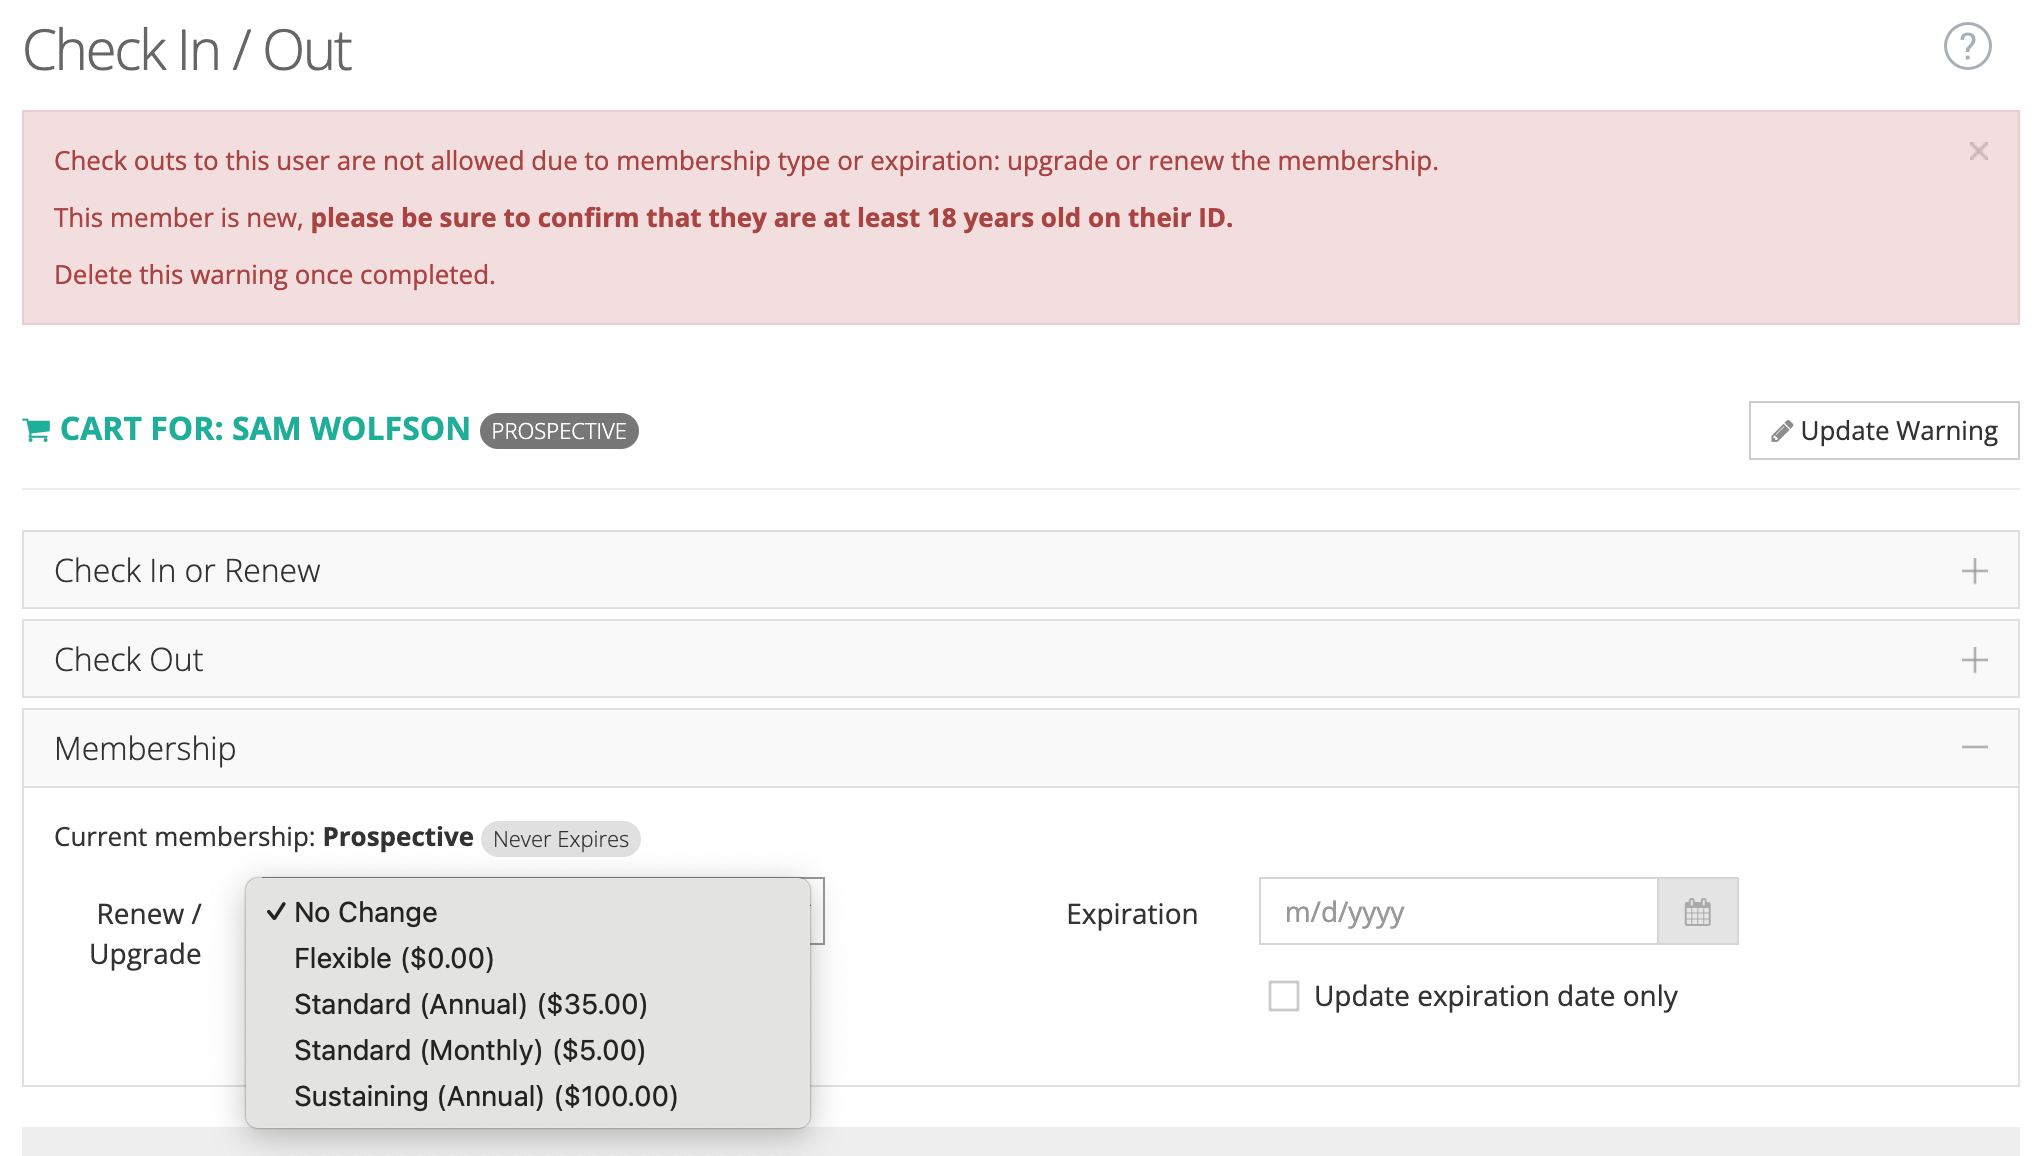This screenshot has height=1156, width=2044.
Task: Click the PROSPECTIVE status badge
Action: coord(559,431)
